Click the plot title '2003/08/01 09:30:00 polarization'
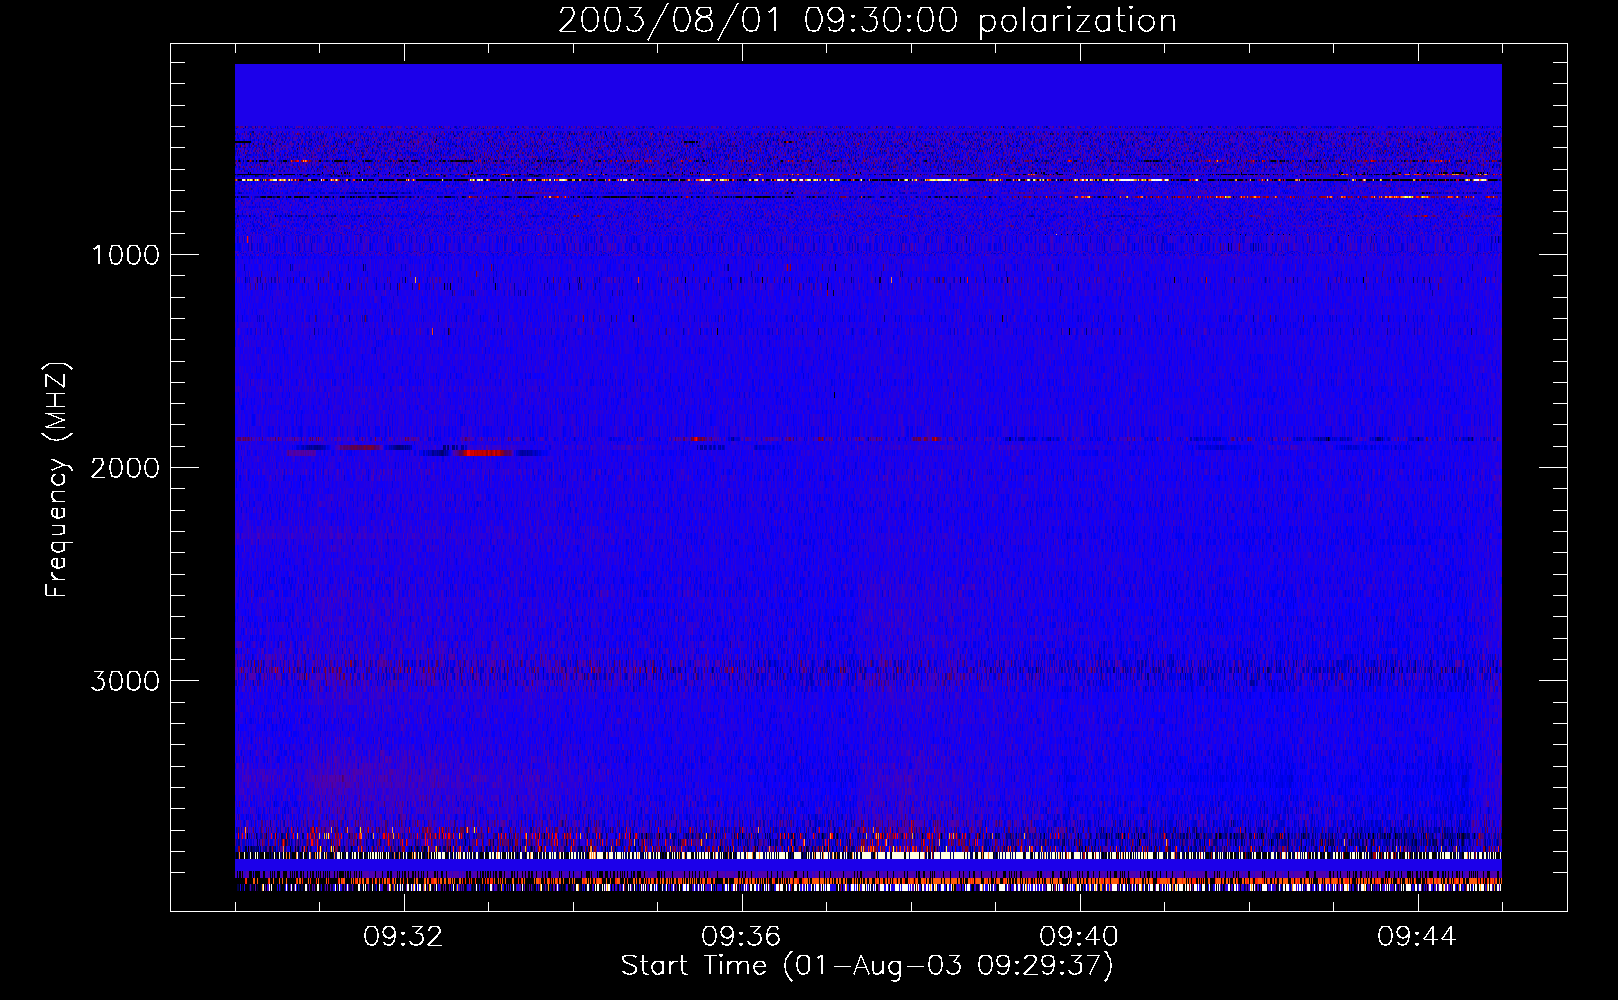 (867, 21)
